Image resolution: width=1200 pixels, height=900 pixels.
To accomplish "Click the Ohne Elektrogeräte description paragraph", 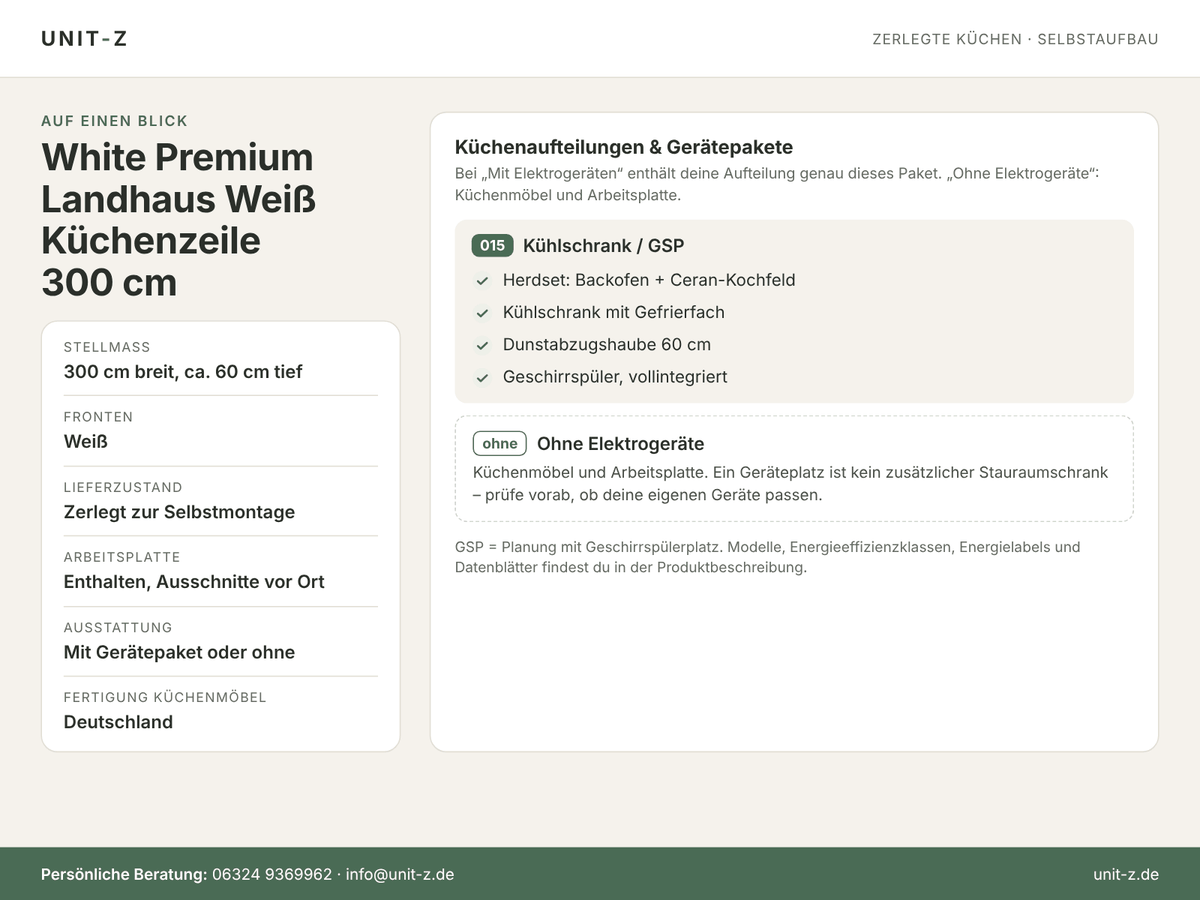I will 790,483.
